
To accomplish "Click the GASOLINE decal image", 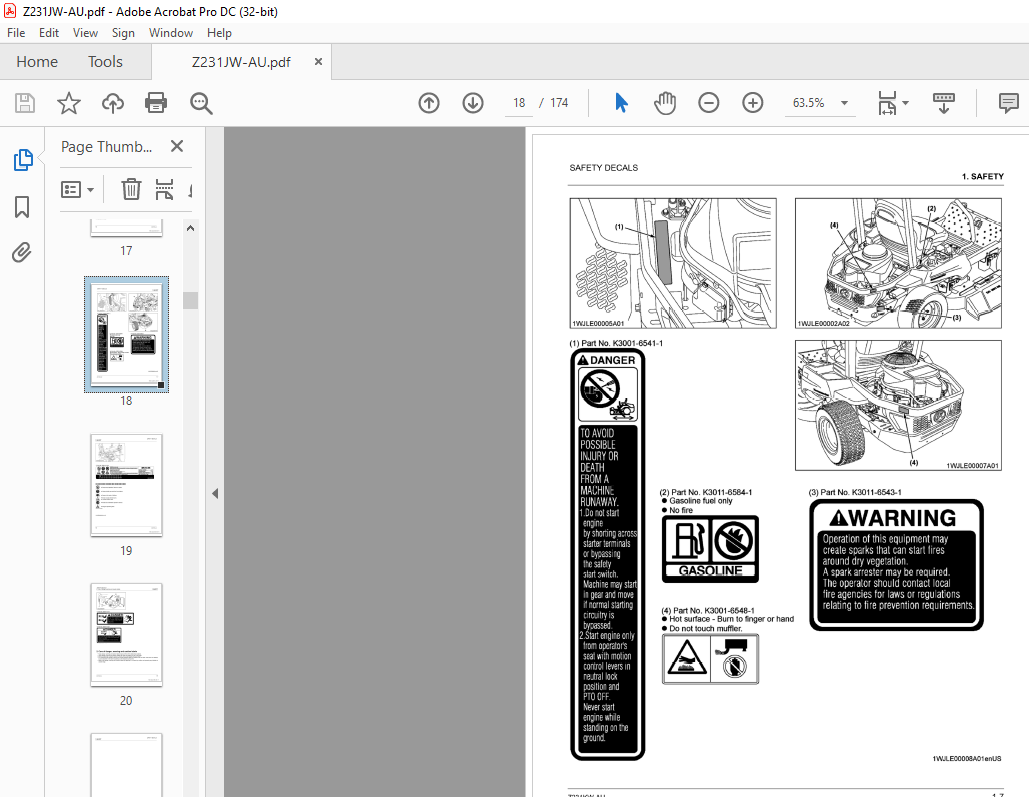I will point(710,549).
